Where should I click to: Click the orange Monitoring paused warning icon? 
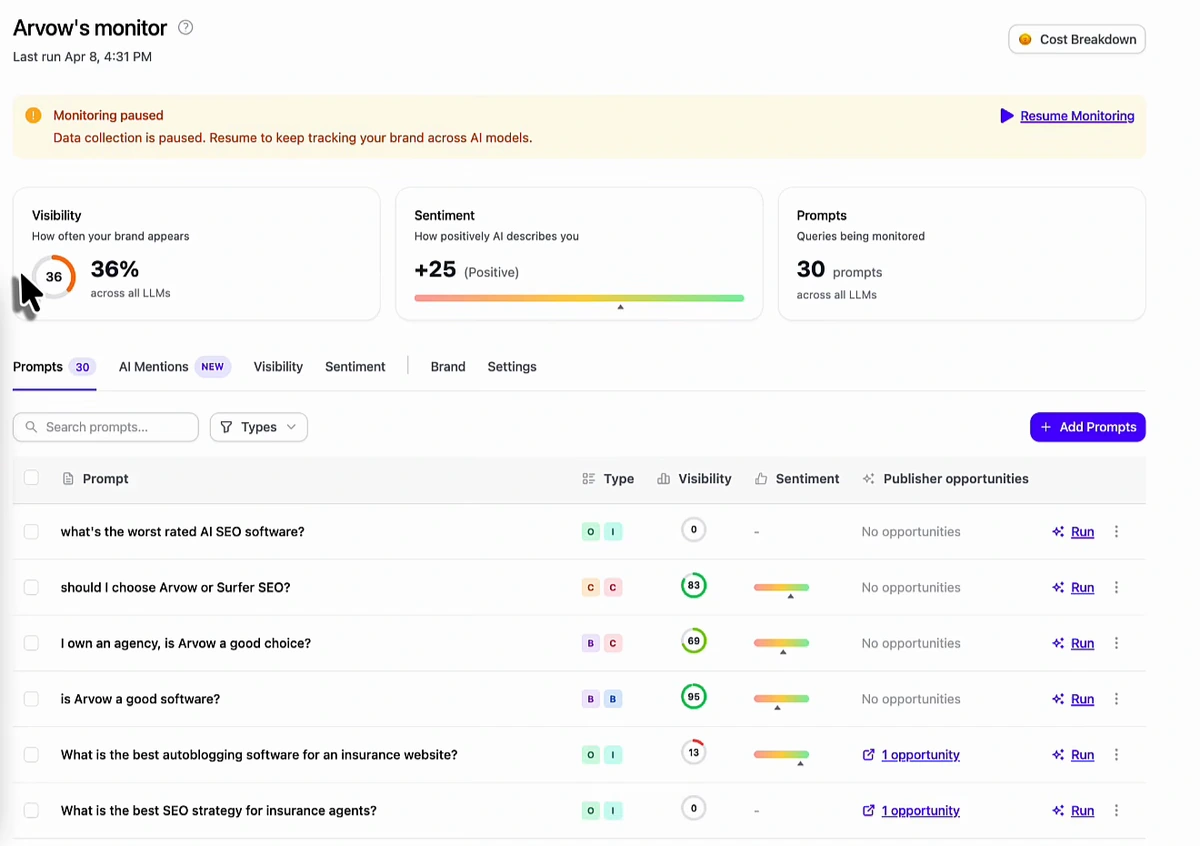[33, 115]
